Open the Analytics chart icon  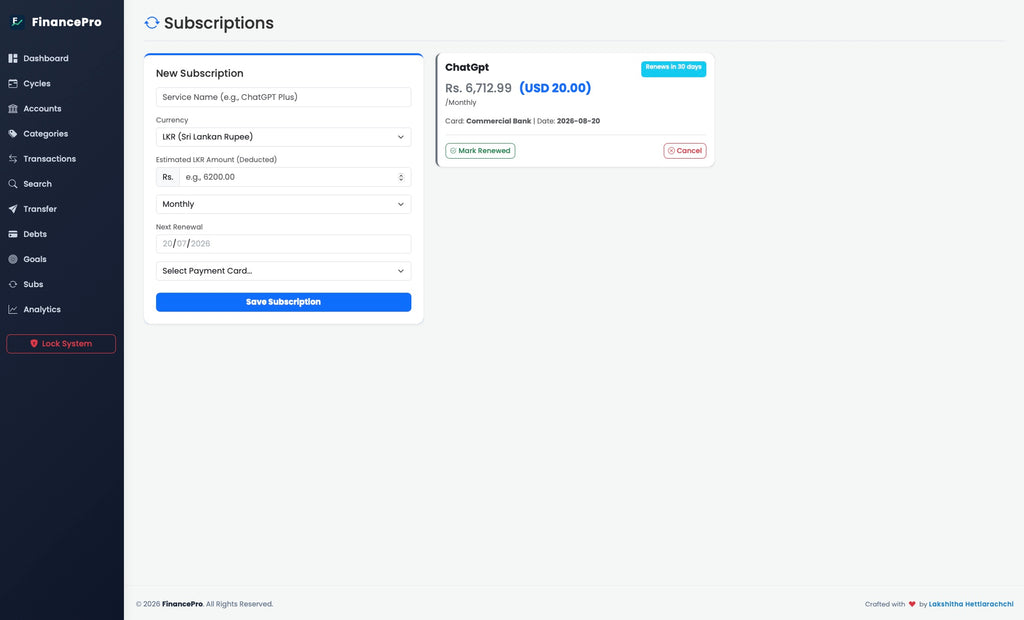click(12, 309)
